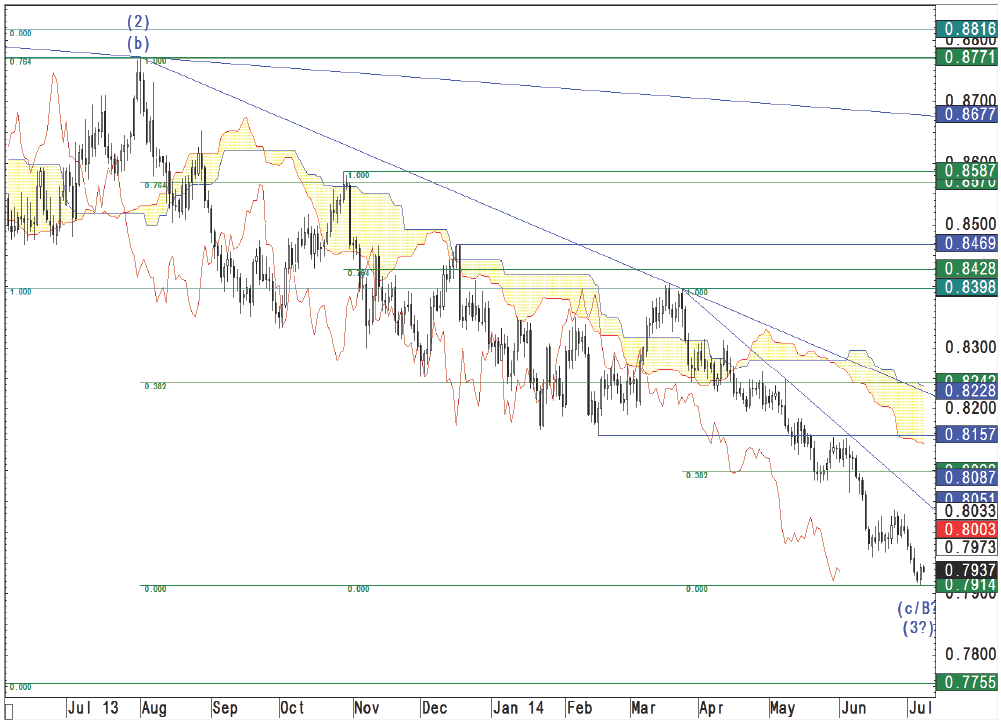Click the Sep month axis label
Image resolution: width=1001 pixels, height=721 pixels.
(225, 708)
